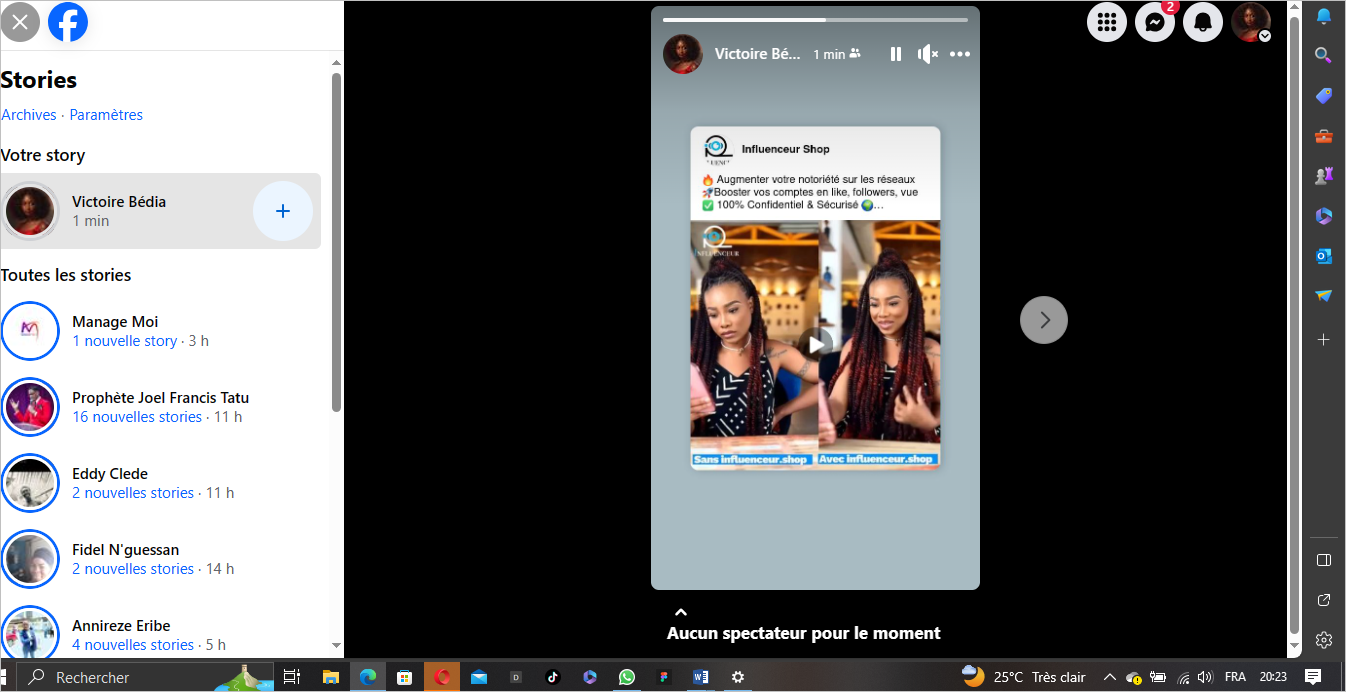1346x692 pixels.
Task: Pause the playing story
Action: [x=896, y=54]
